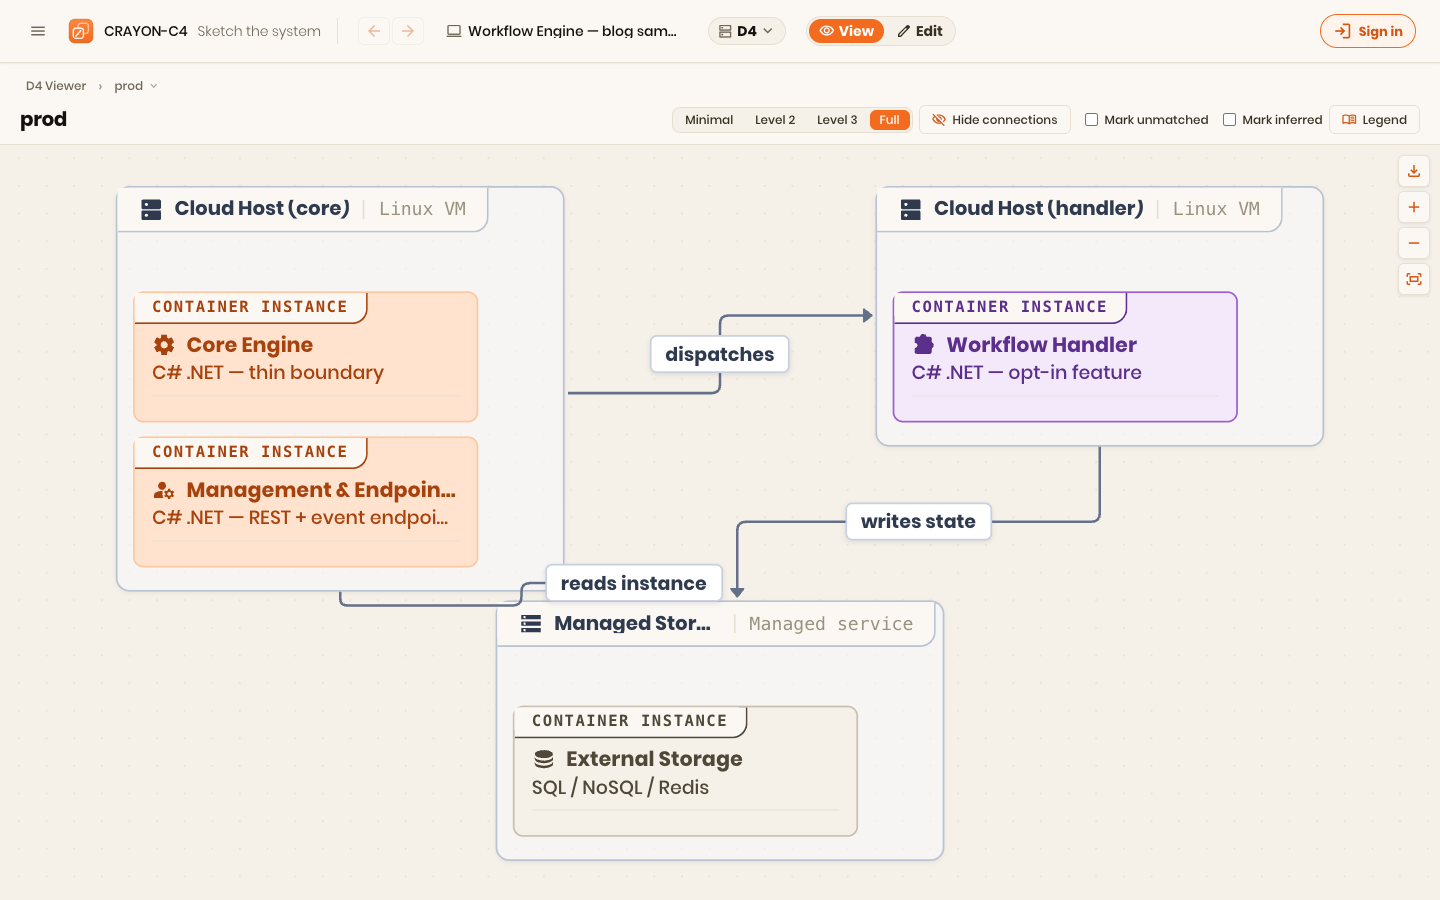The width and height of the screenshot is (1440, 900).
Task: Go back with the left arrow
Action: tap(374, 31)
